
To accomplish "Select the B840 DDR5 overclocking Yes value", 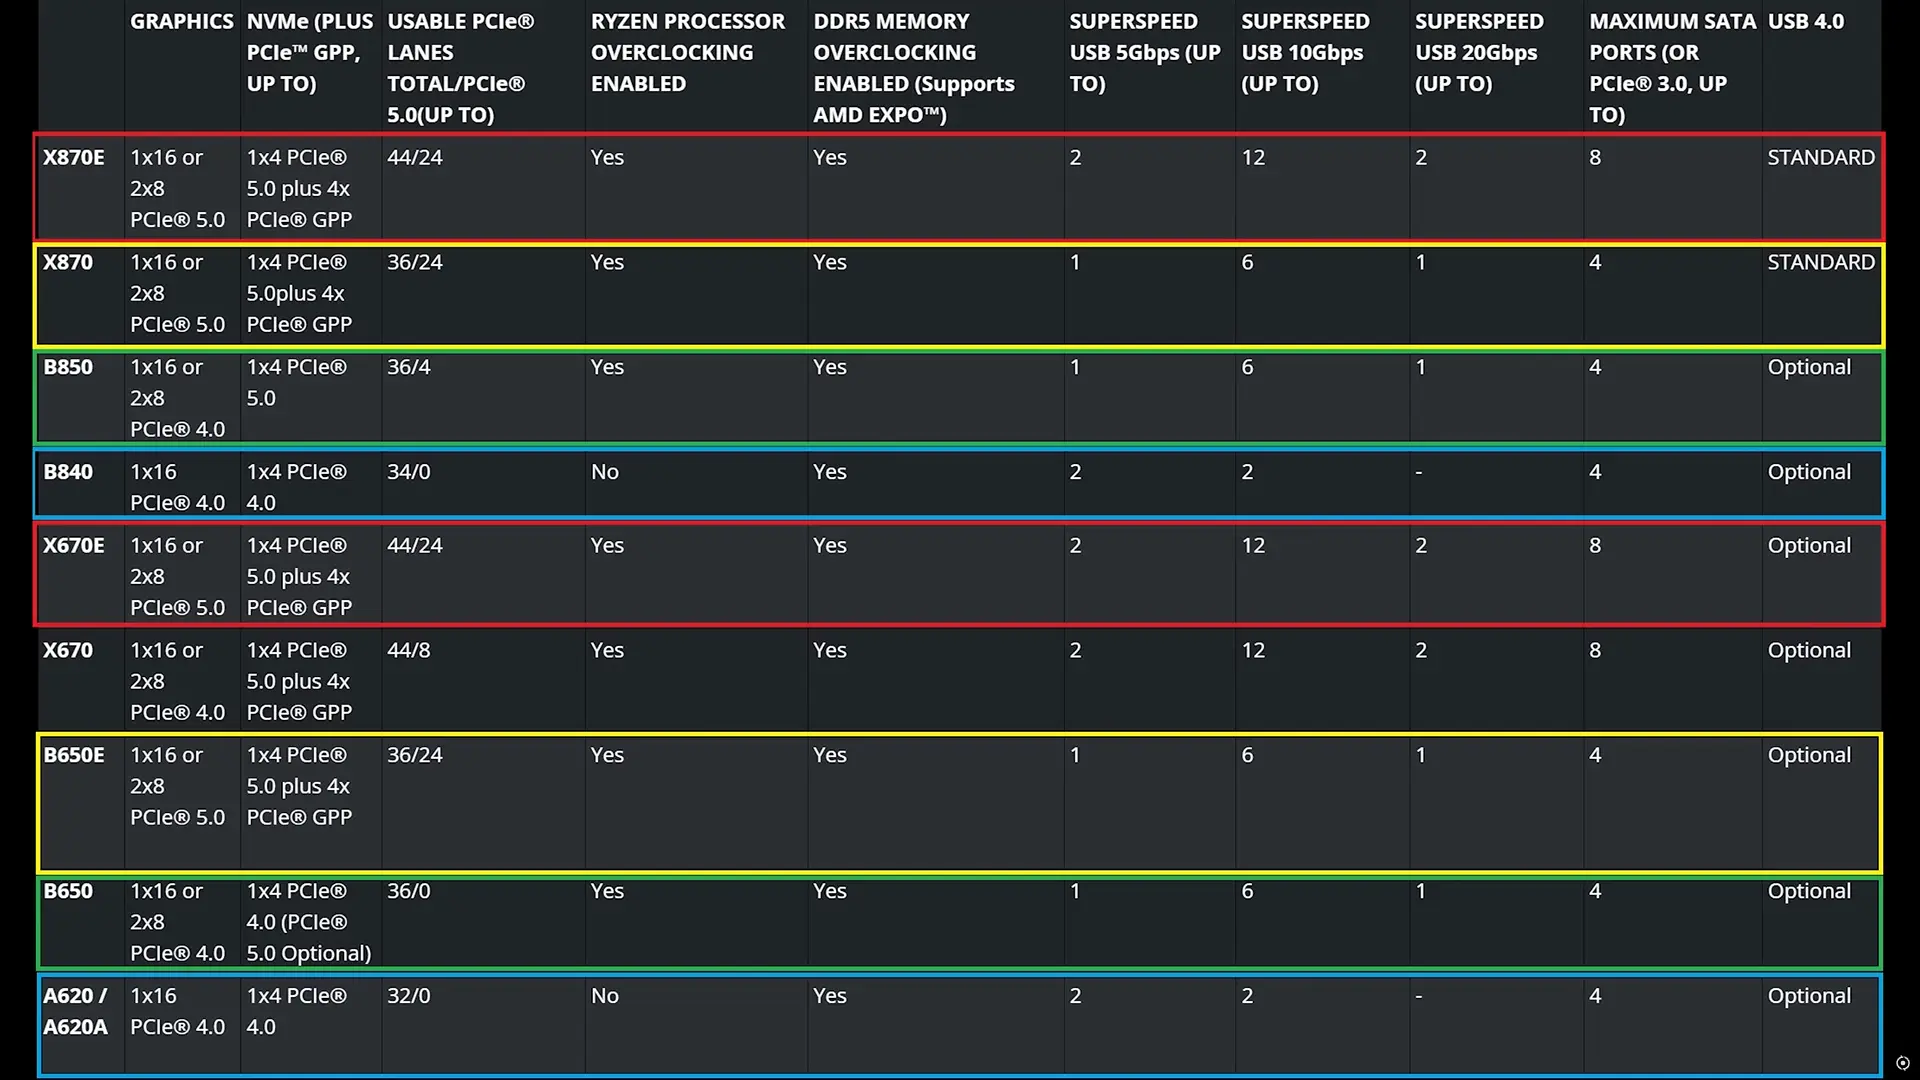I will (830, 472).
